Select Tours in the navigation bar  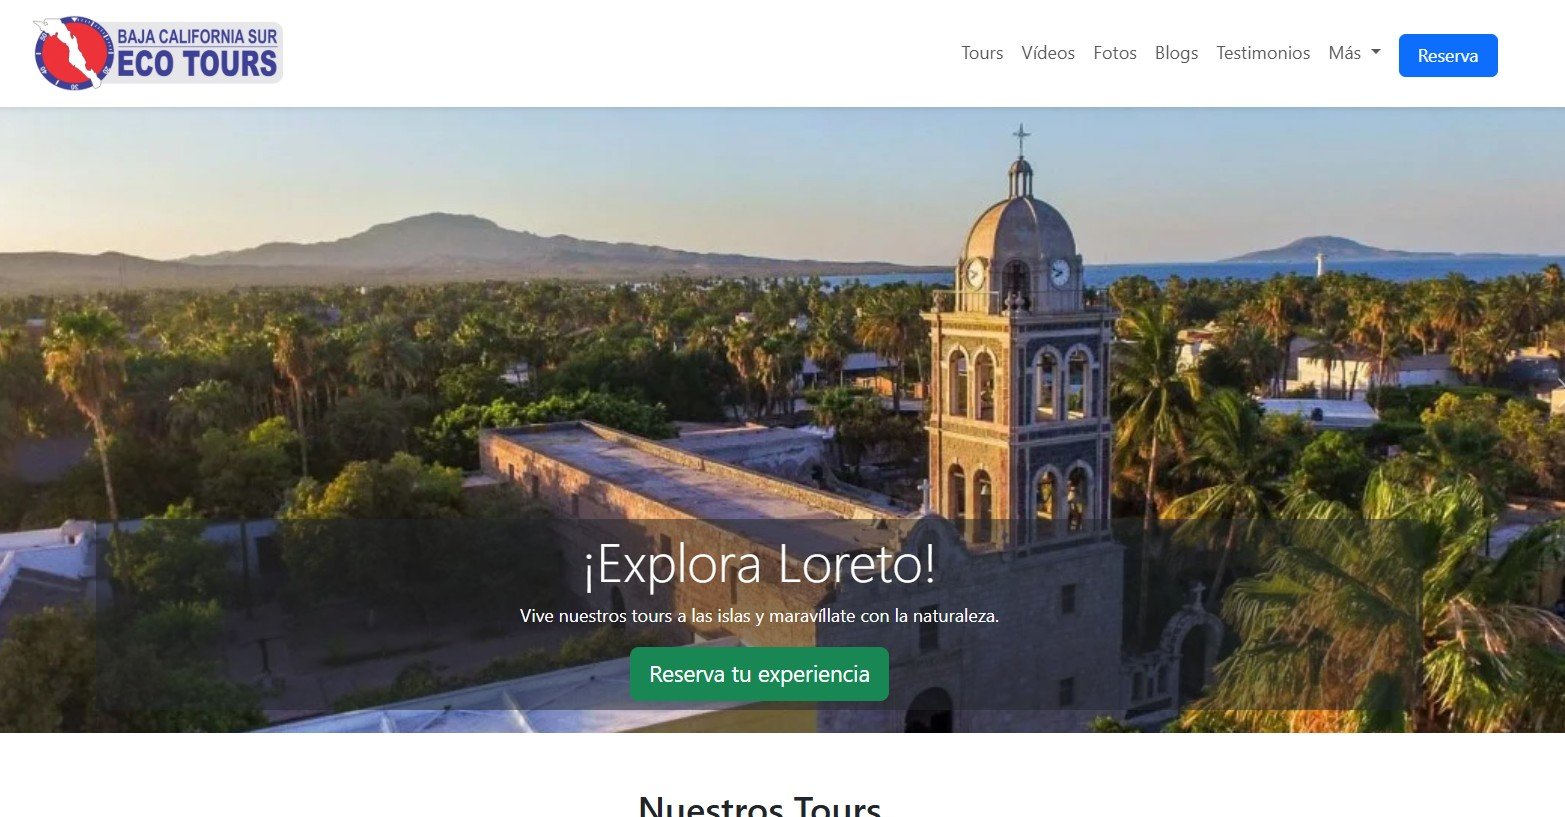(x=981, y=53)
